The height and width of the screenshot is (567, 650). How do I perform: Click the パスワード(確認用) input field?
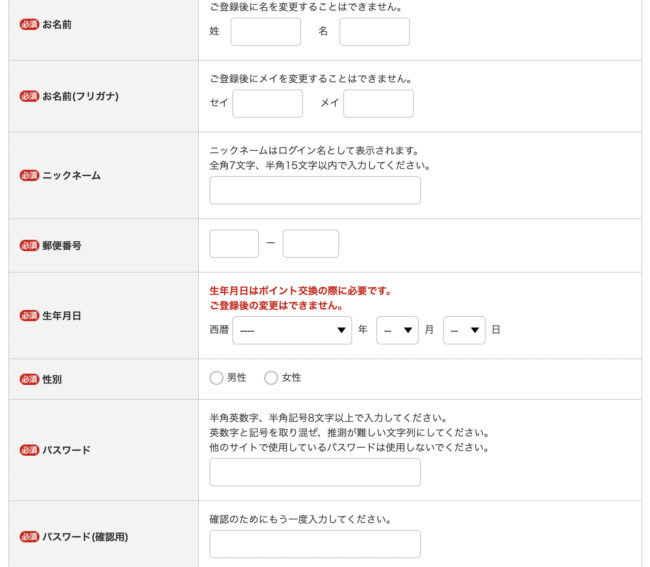point(315,544)
